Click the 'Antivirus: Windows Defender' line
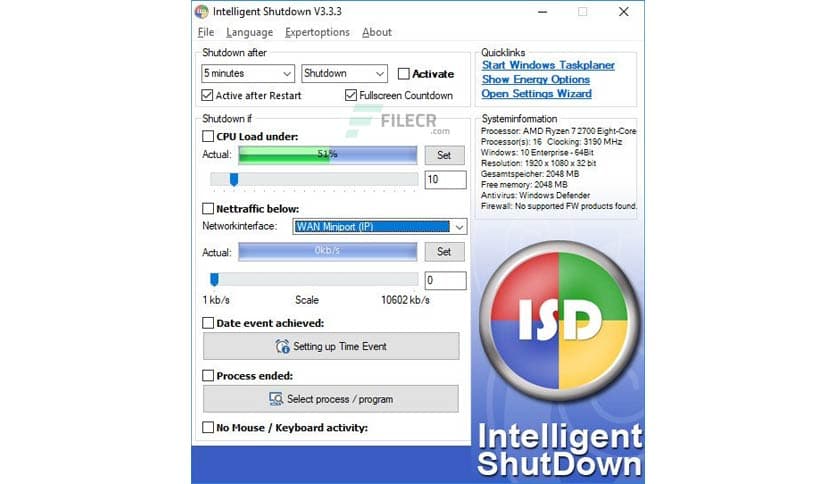The height and width of the screenshot is (484, 836). pyautogui.click(x=535, y=195)
